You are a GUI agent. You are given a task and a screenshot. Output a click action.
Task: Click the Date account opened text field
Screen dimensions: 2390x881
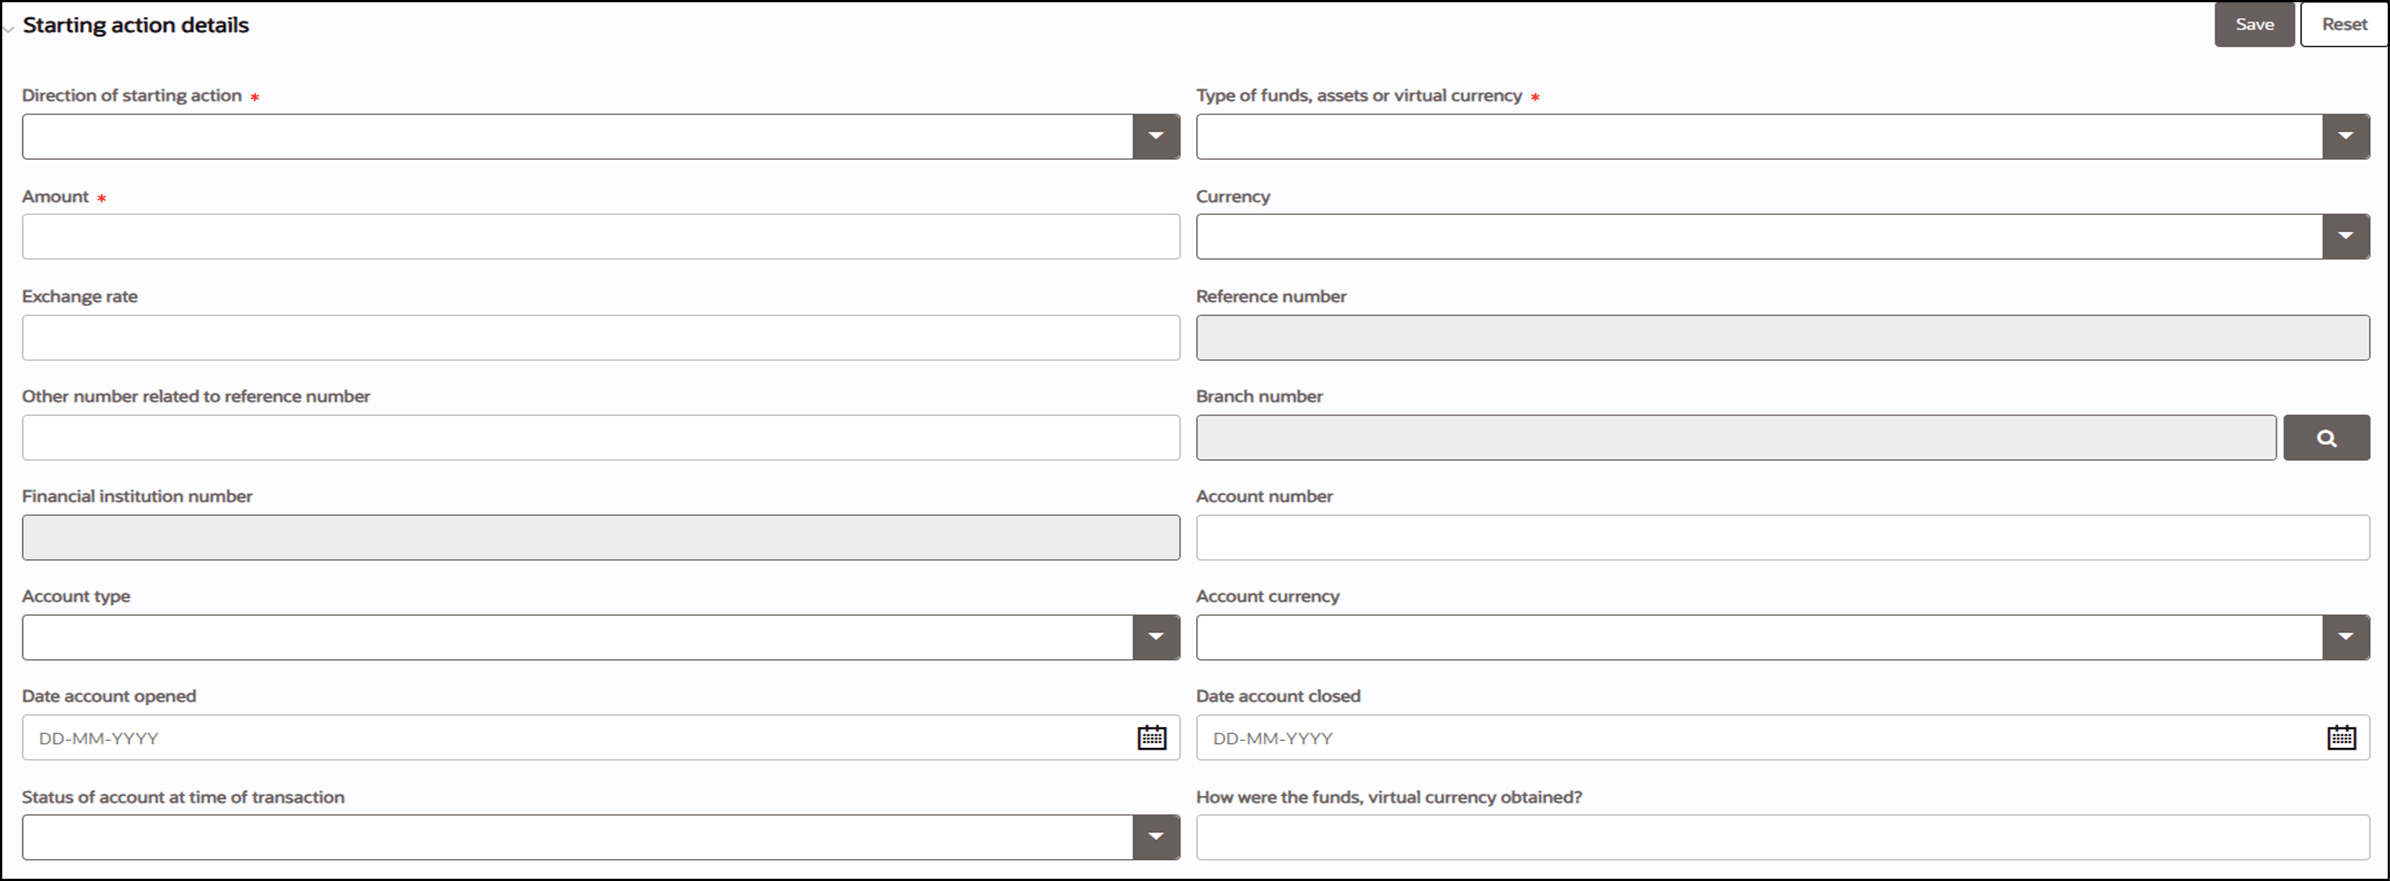point(580,737)
